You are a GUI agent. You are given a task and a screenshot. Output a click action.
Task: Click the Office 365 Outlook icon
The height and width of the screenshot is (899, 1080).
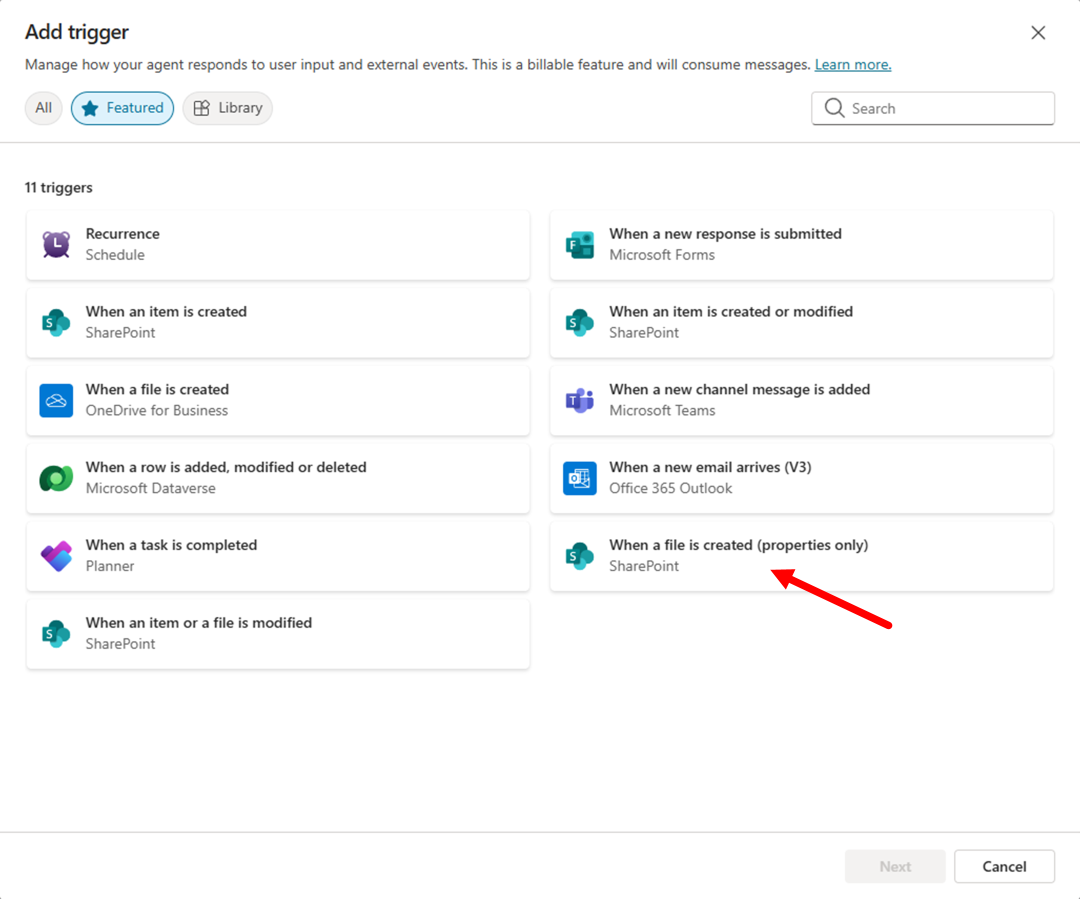point(580,478)
